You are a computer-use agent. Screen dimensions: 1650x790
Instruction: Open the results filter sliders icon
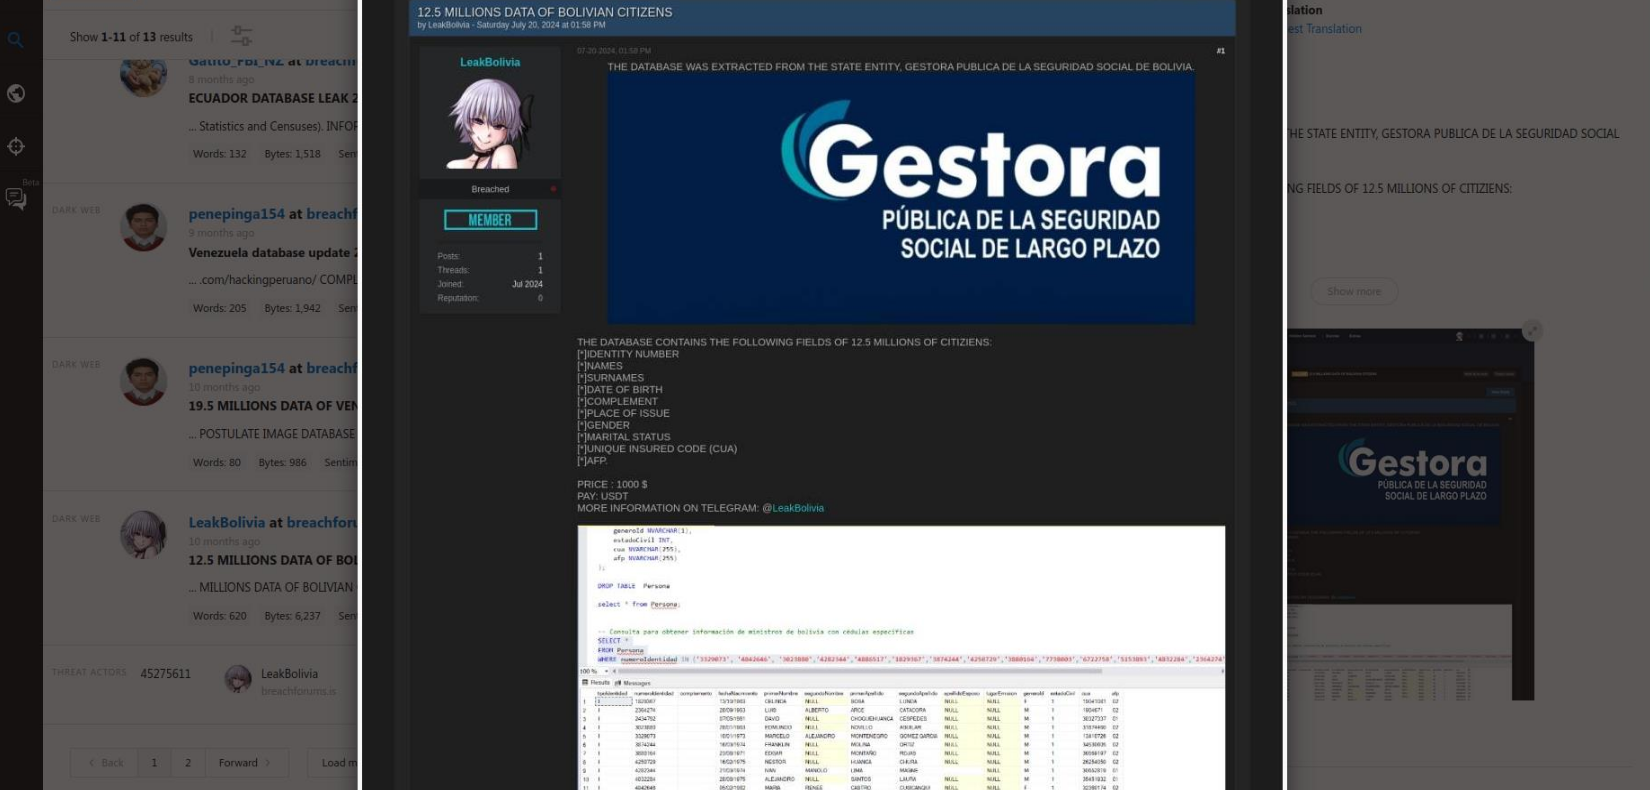click(241, 36)
